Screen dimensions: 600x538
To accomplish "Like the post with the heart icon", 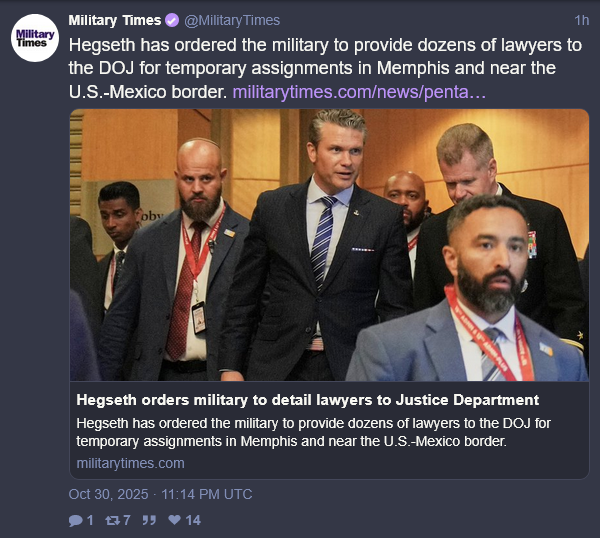I will point(174,520).
